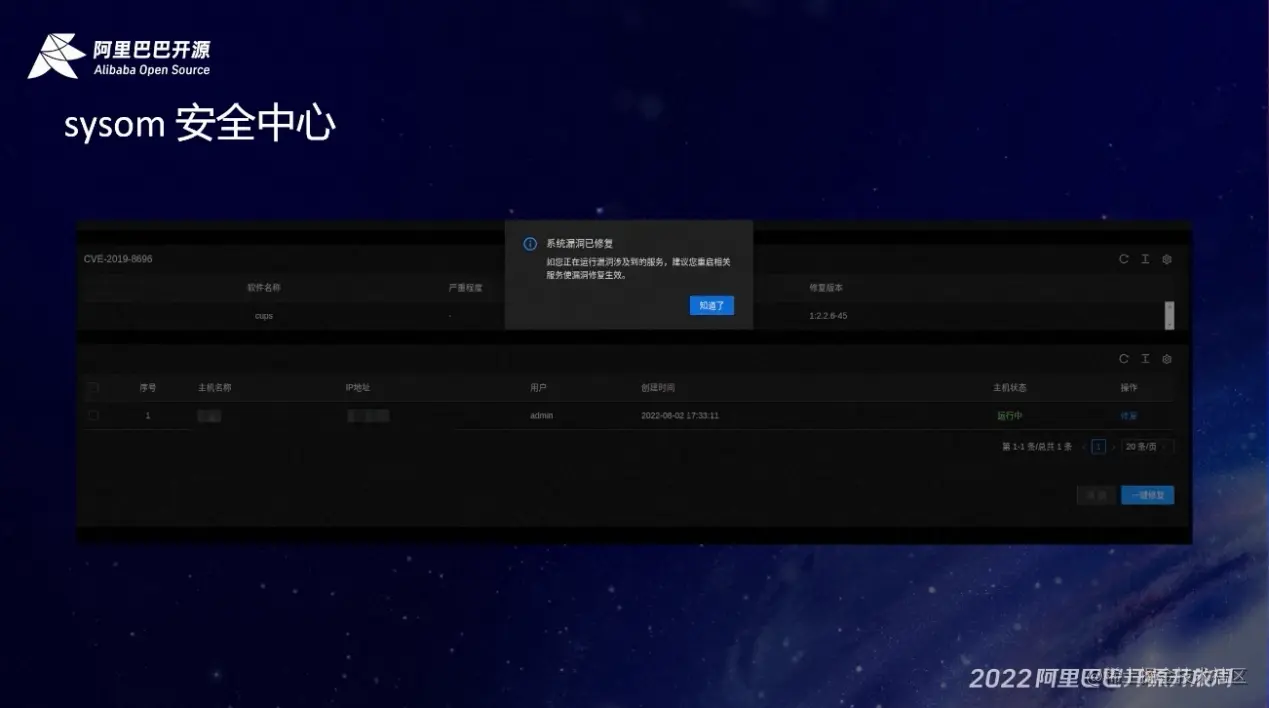Click the 严重程度 column header
1269x708 pixels.
pyautogui.click(x=465, y=288)
